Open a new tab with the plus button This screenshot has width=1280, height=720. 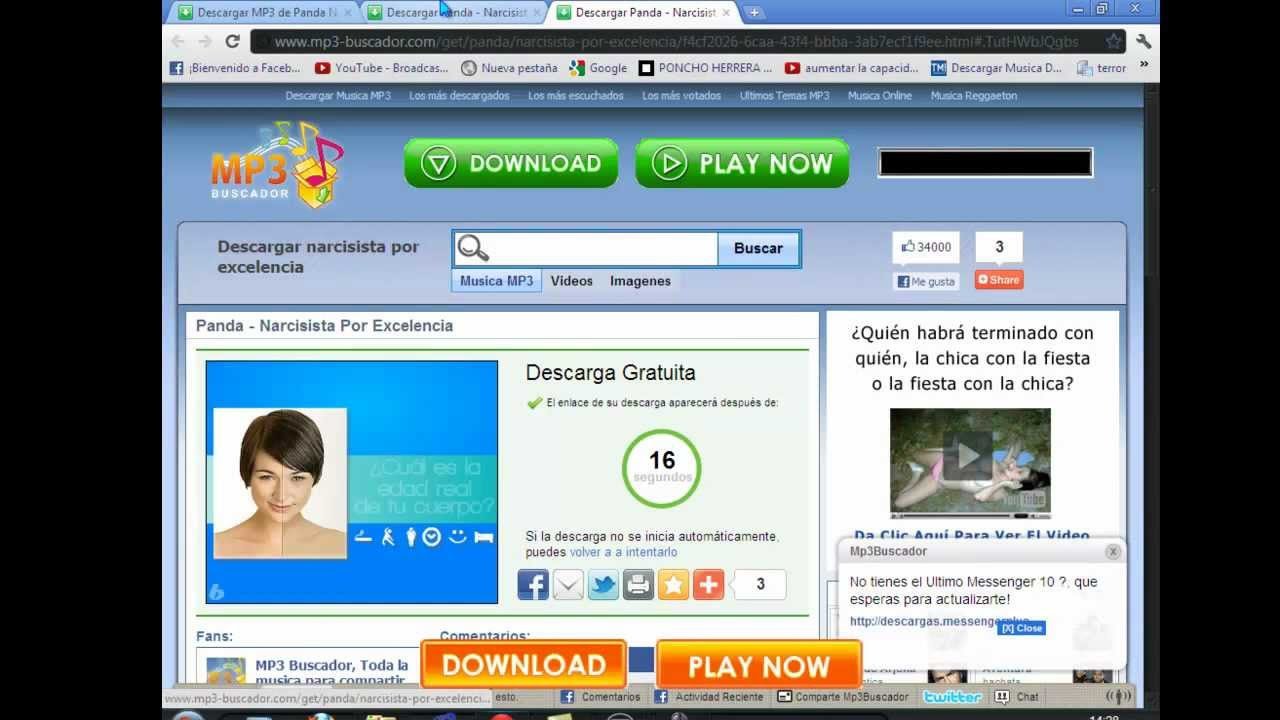tap(754, 13)
